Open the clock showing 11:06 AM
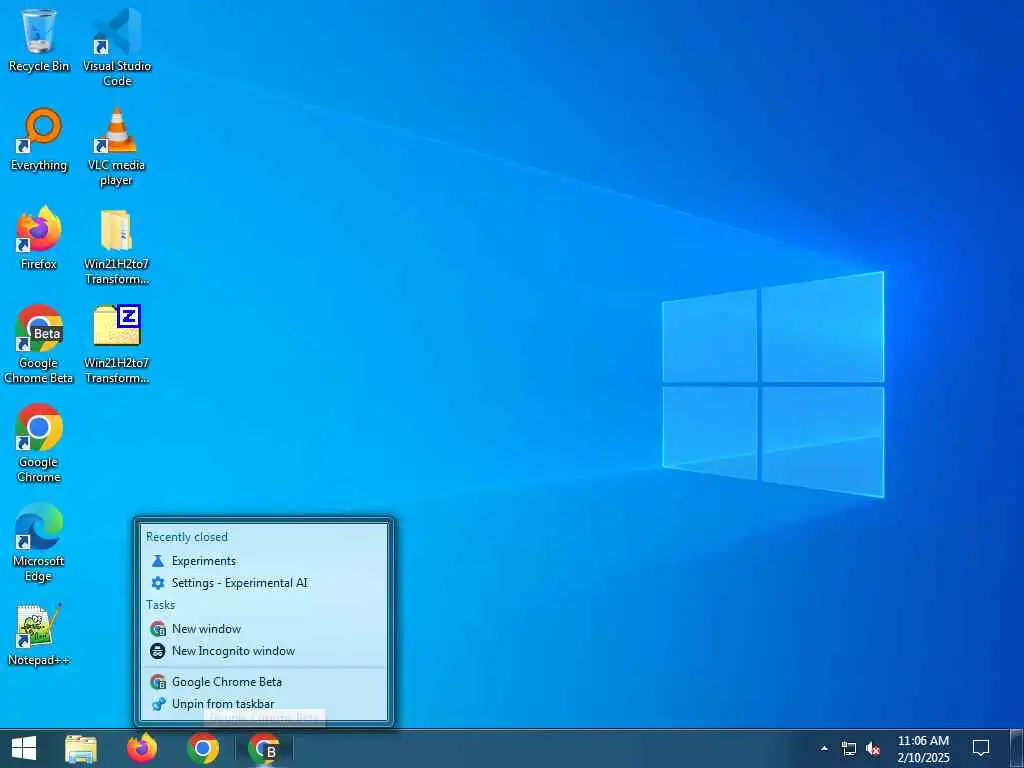Screen dimensions: 1024x768 [923, 748]
